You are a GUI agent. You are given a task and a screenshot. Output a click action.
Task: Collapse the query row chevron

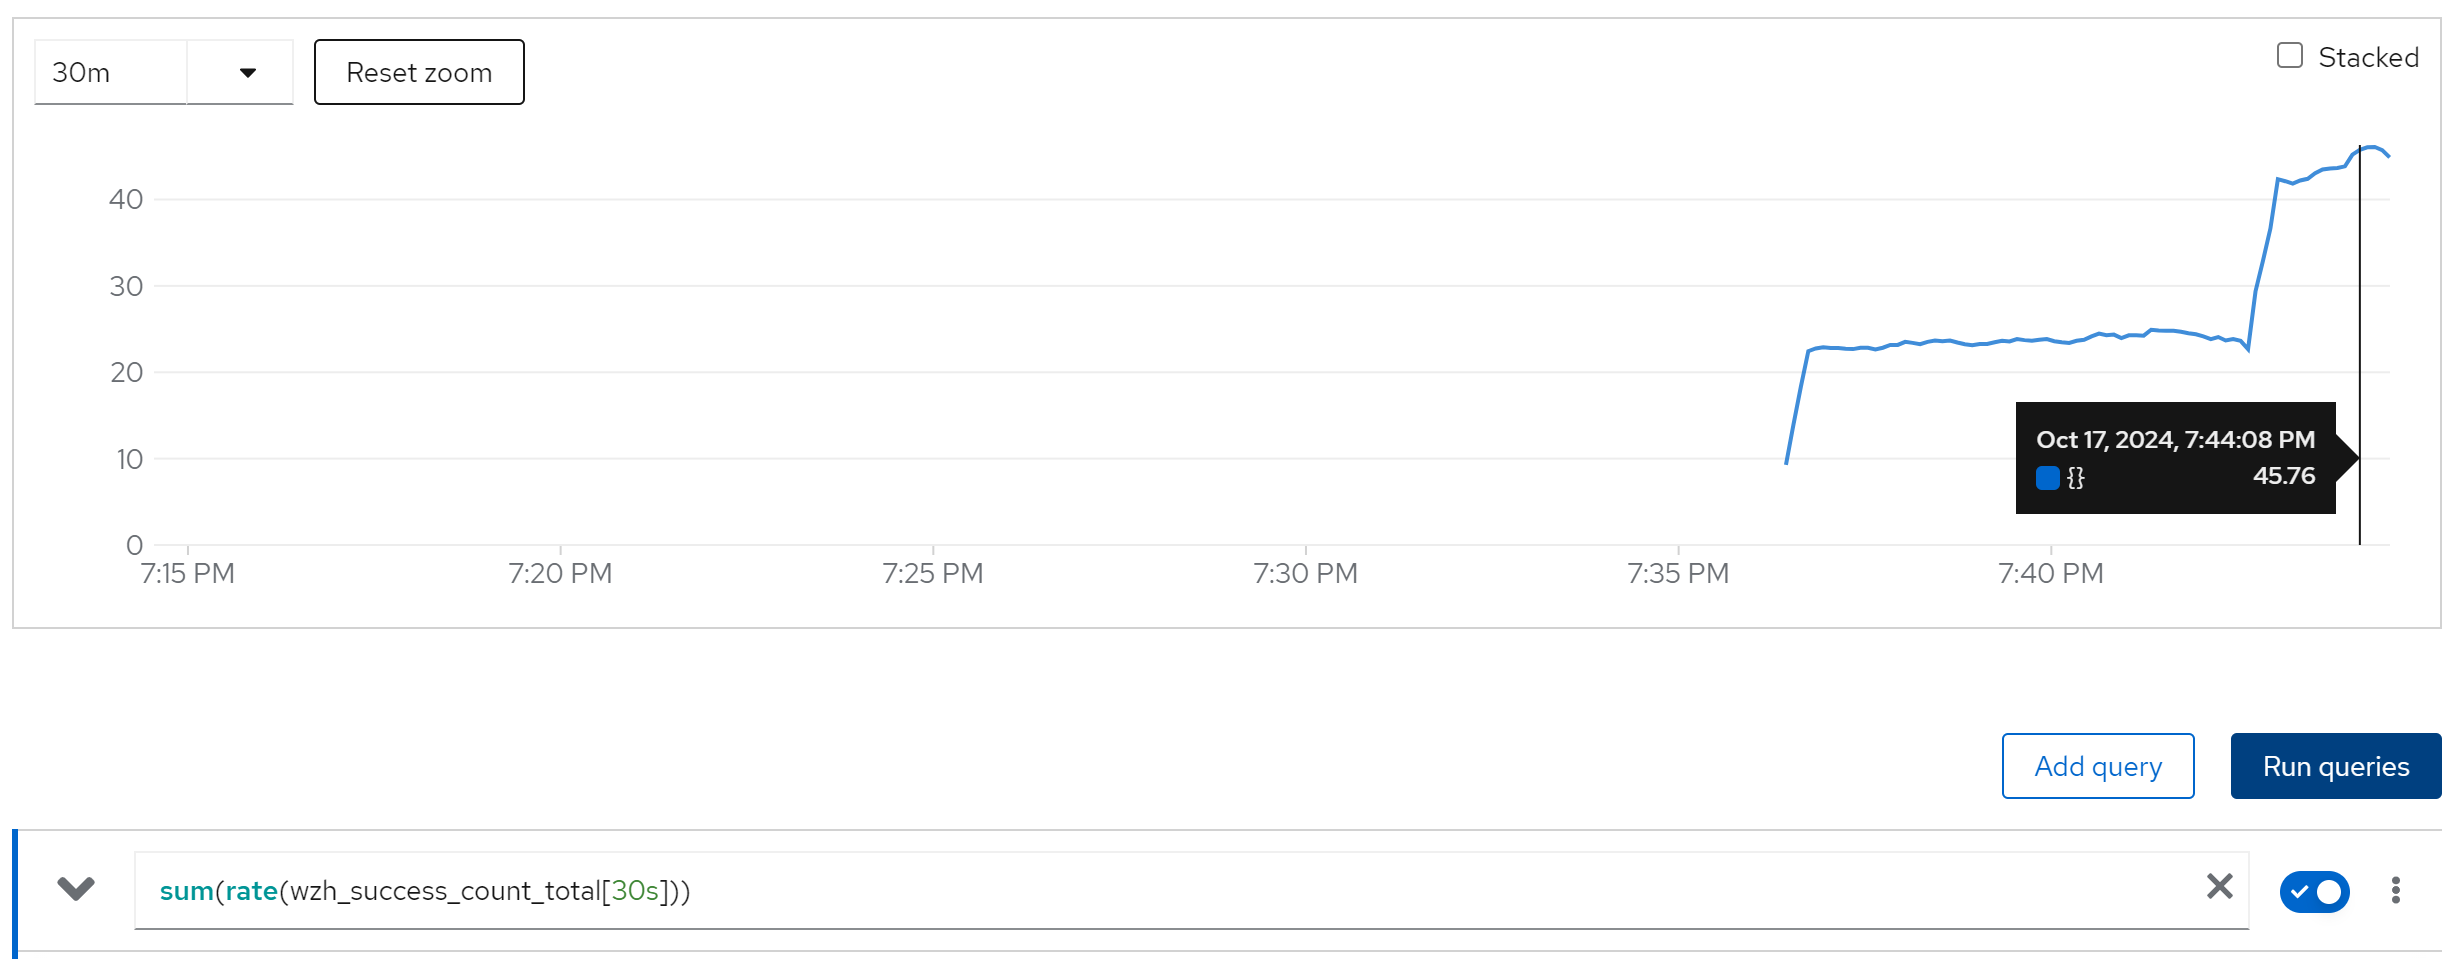coord(76,888)
